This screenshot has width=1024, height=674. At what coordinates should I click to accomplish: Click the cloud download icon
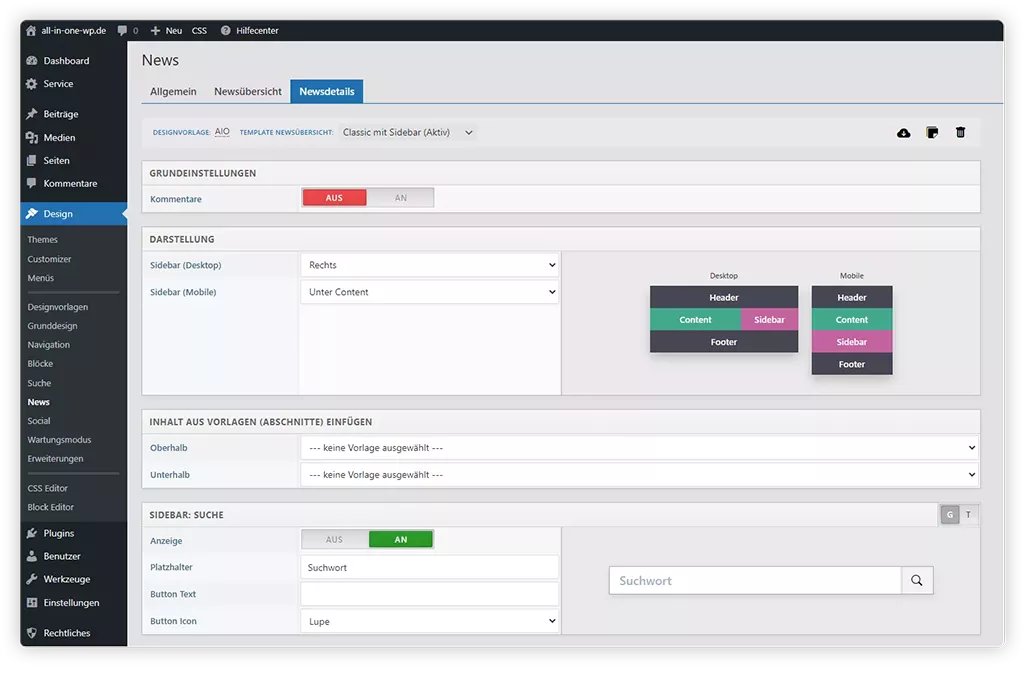[904, 132]
